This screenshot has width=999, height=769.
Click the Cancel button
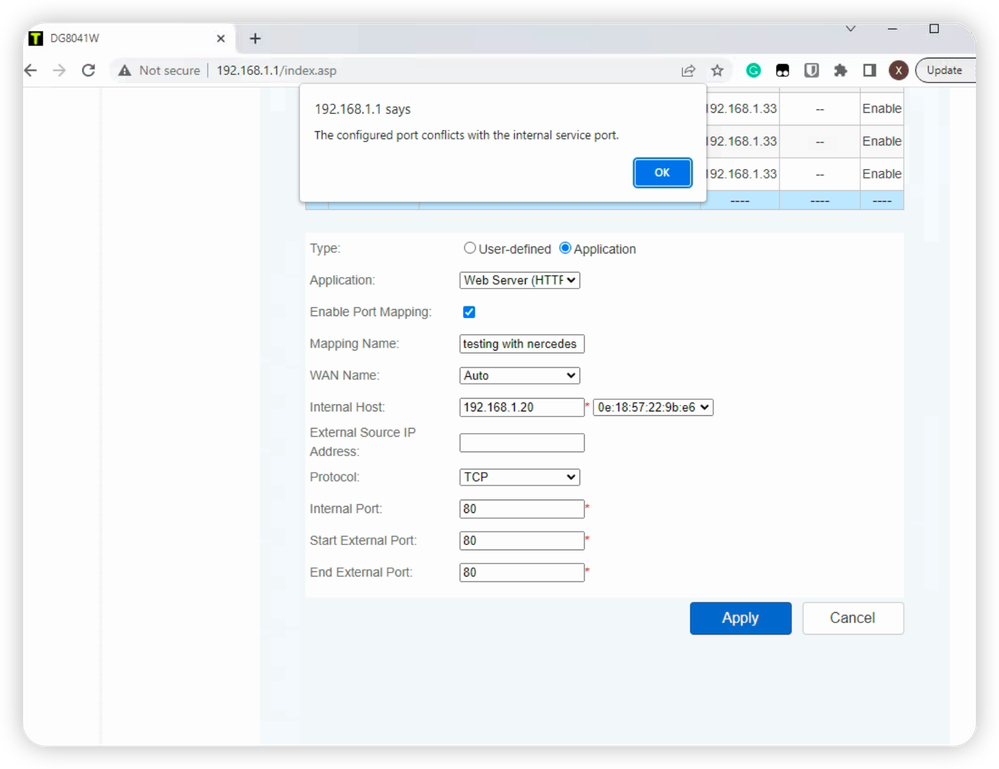pyautogui.click(x=852, y=618)
